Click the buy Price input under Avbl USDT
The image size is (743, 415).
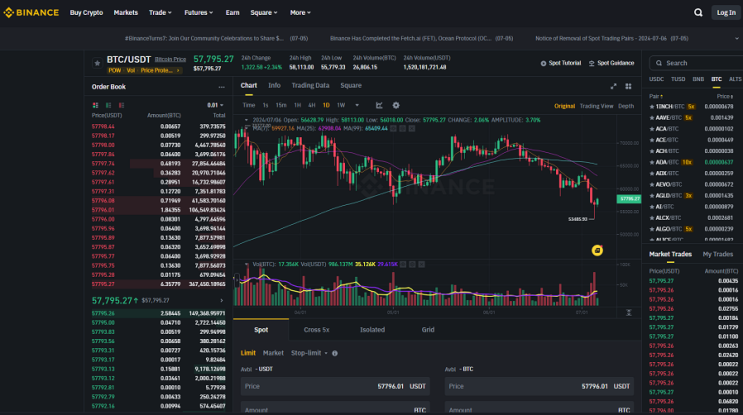pos(335,387)
